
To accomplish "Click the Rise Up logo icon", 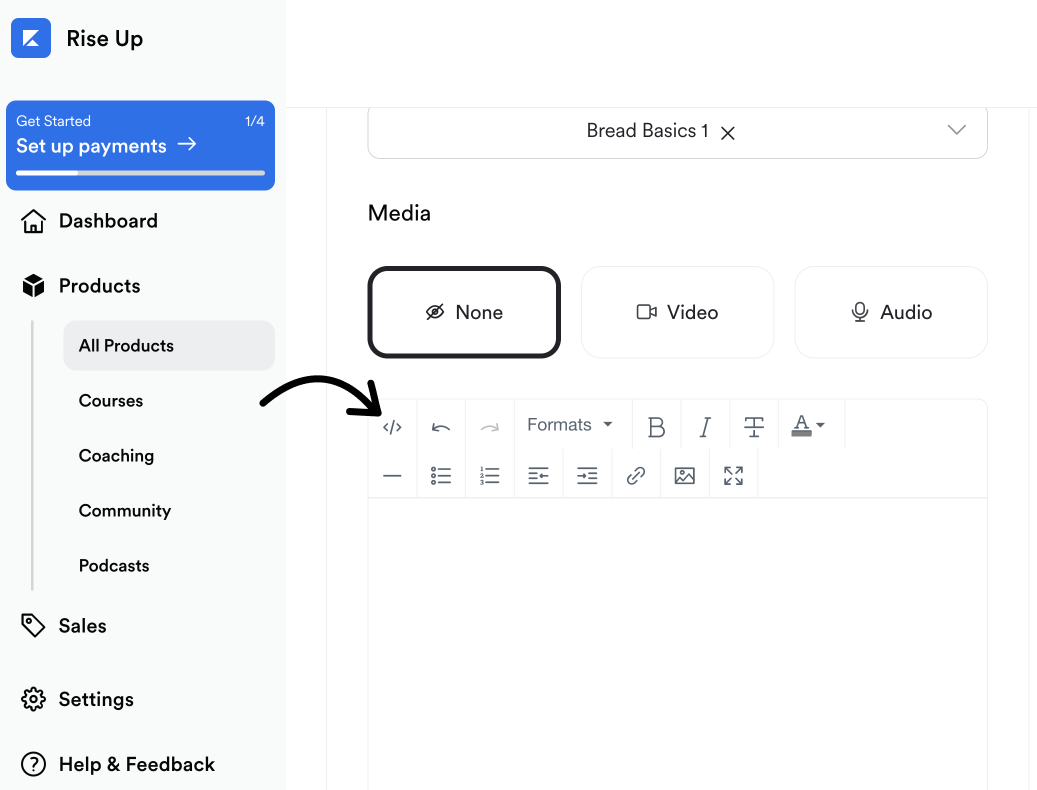I will pyautogui.click(x=31, y=38).
